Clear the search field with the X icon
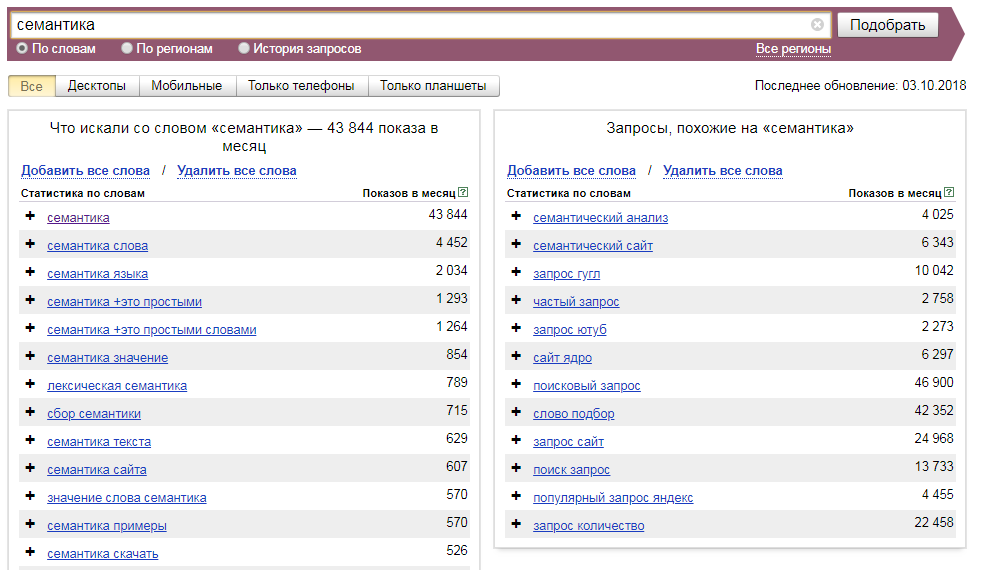This screenshot has height=570, width=986. tap(817, 25)
